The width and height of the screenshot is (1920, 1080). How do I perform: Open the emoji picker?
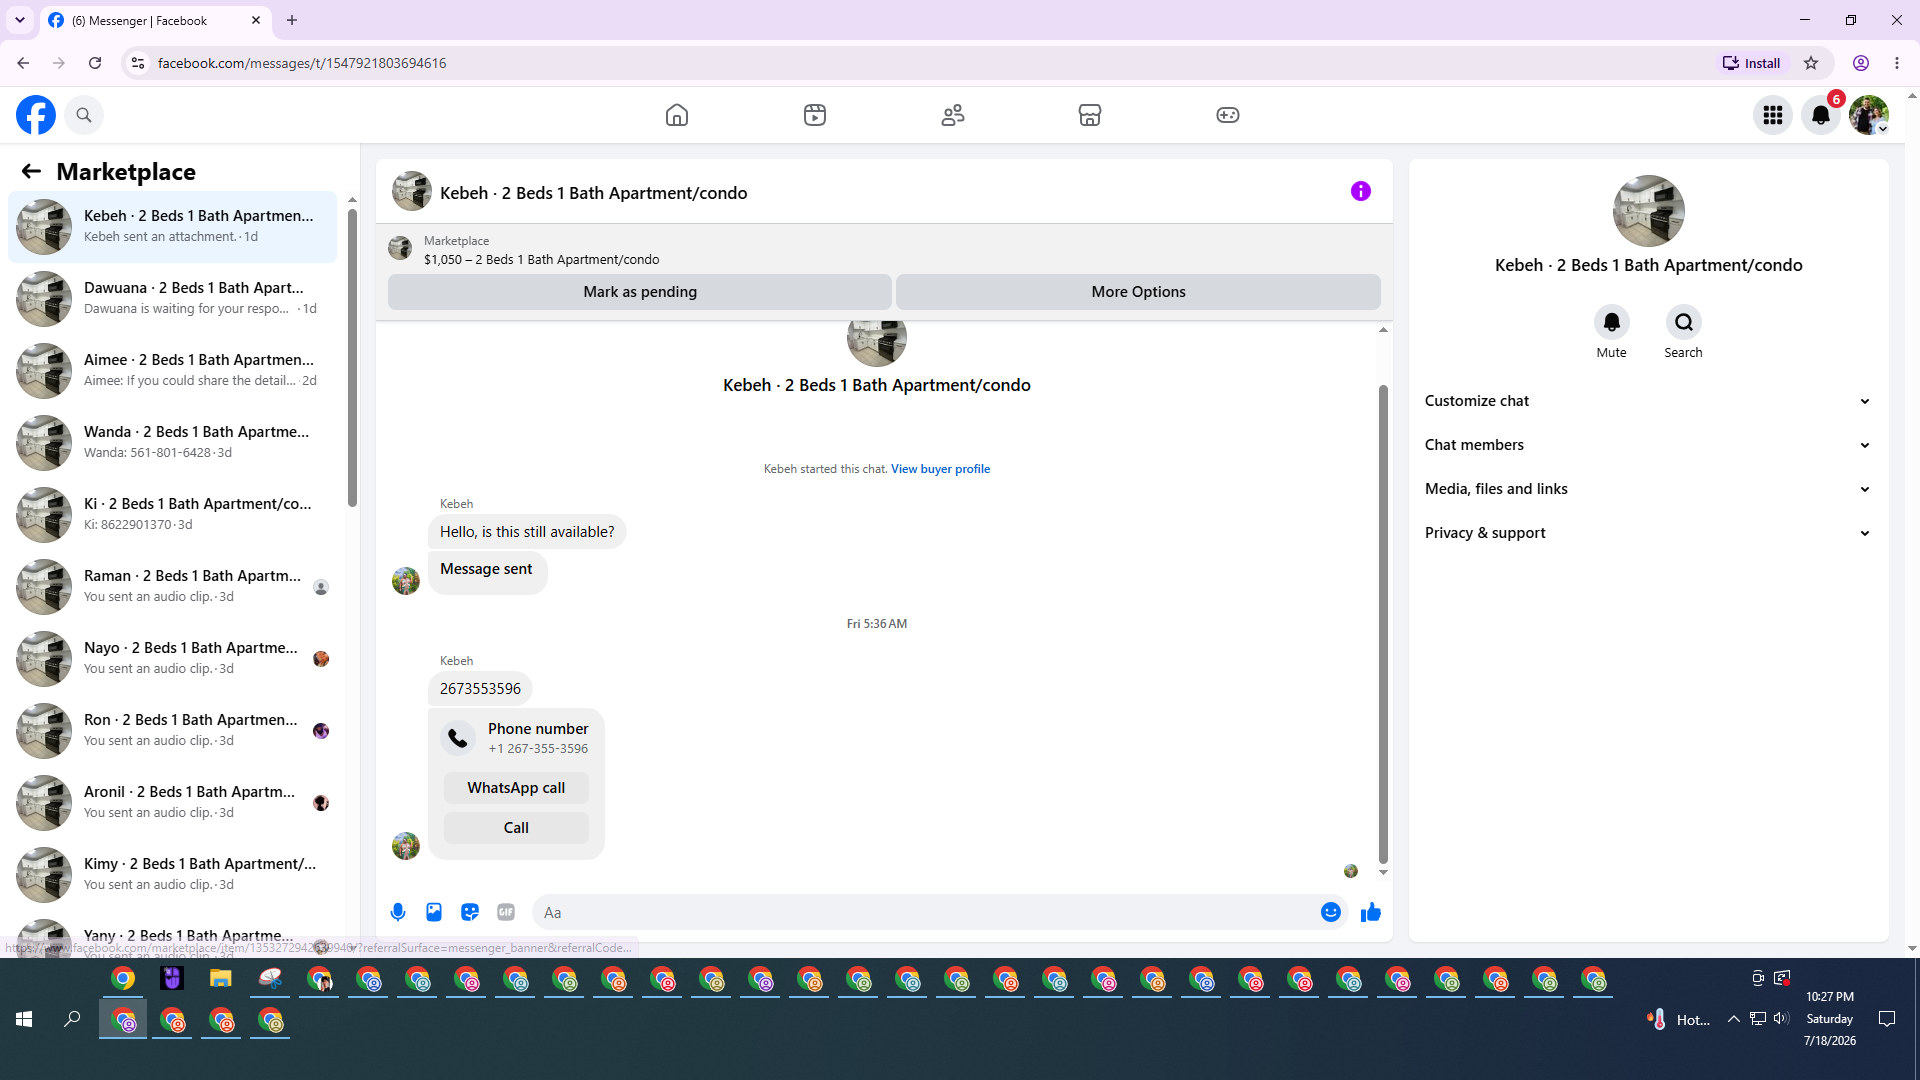point(1331,912)
